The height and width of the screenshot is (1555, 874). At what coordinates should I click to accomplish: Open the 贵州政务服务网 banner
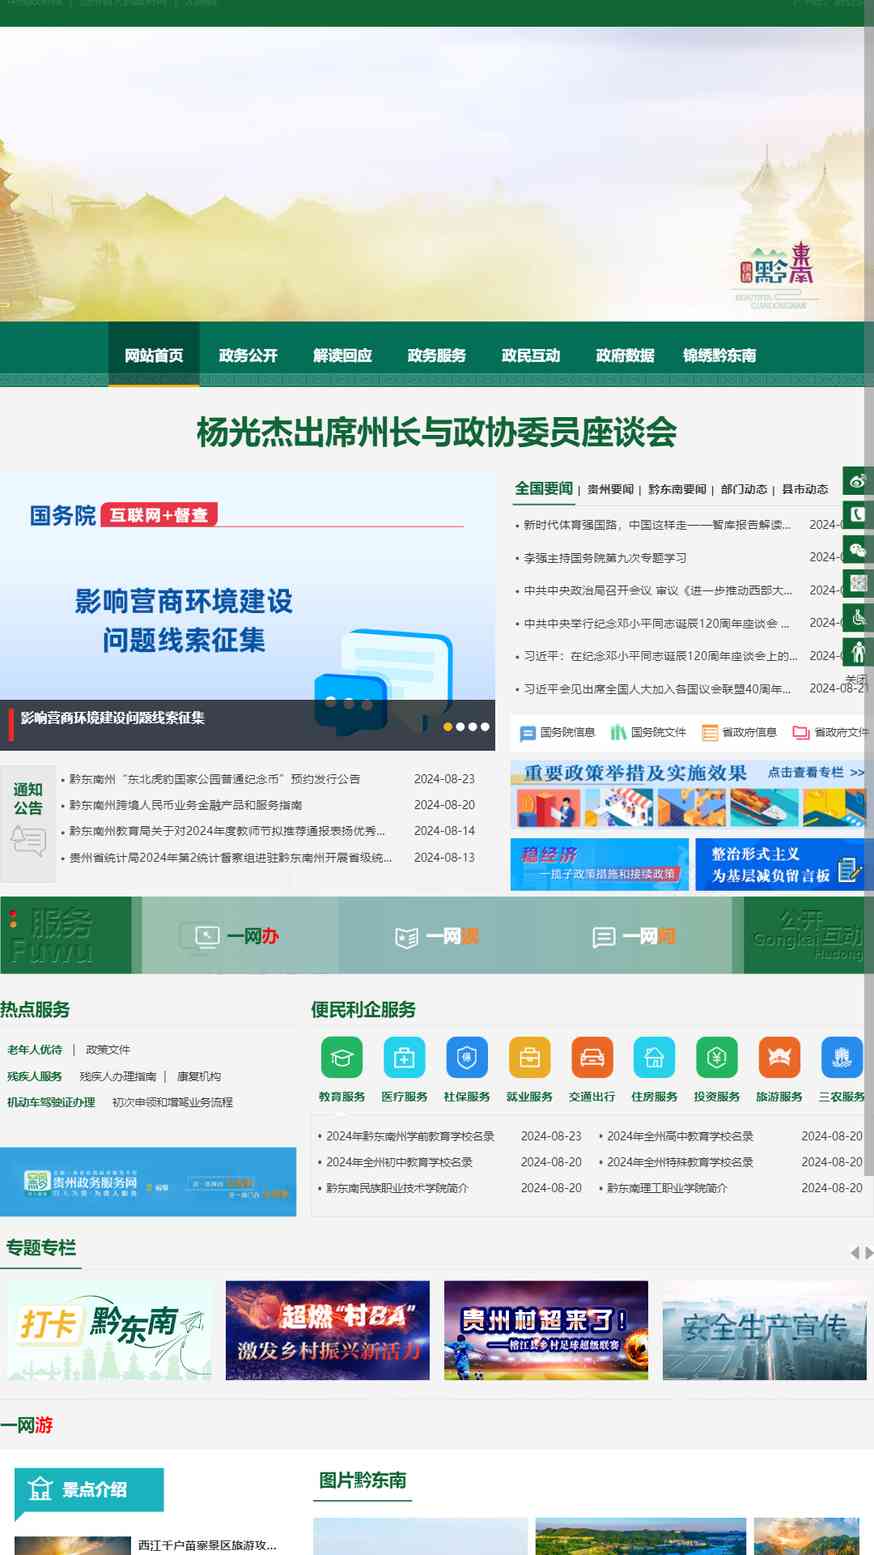(x=148, y=1182)
